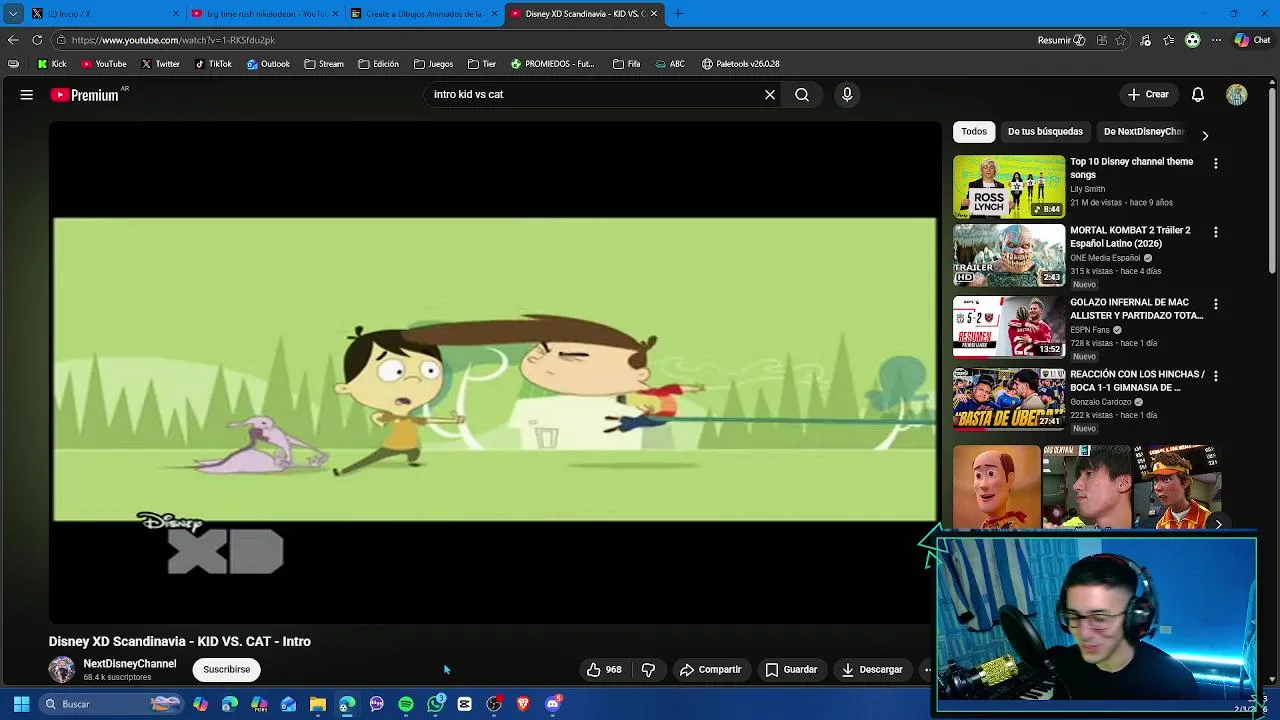Save the video with Guardar
The height and width of the screenshot is (720, 1280).
point(791,669)
